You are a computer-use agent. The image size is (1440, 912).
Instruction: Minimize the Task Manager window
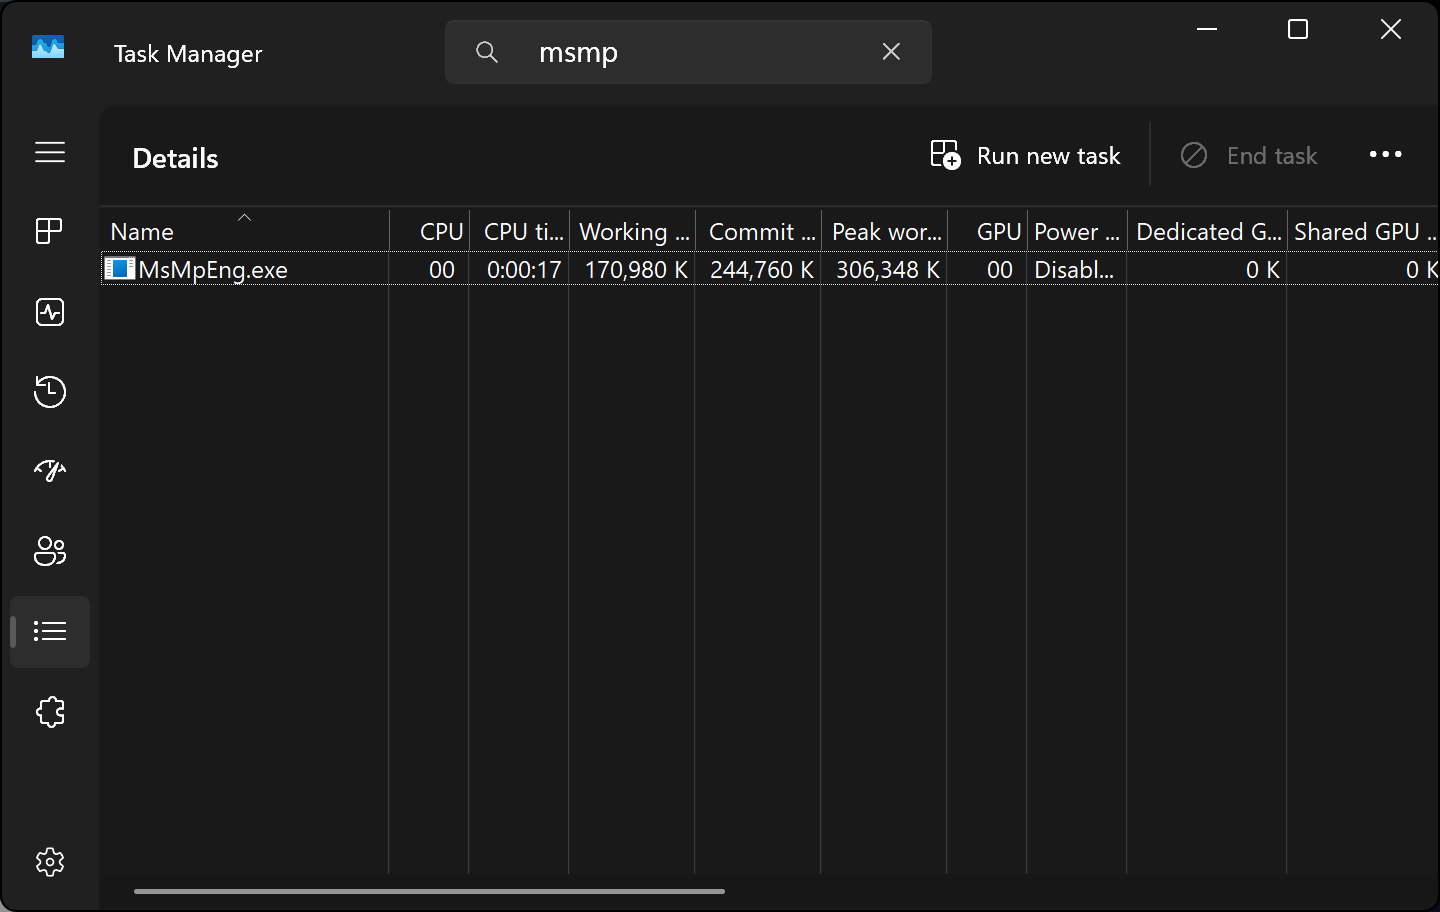pos(1207,29)
